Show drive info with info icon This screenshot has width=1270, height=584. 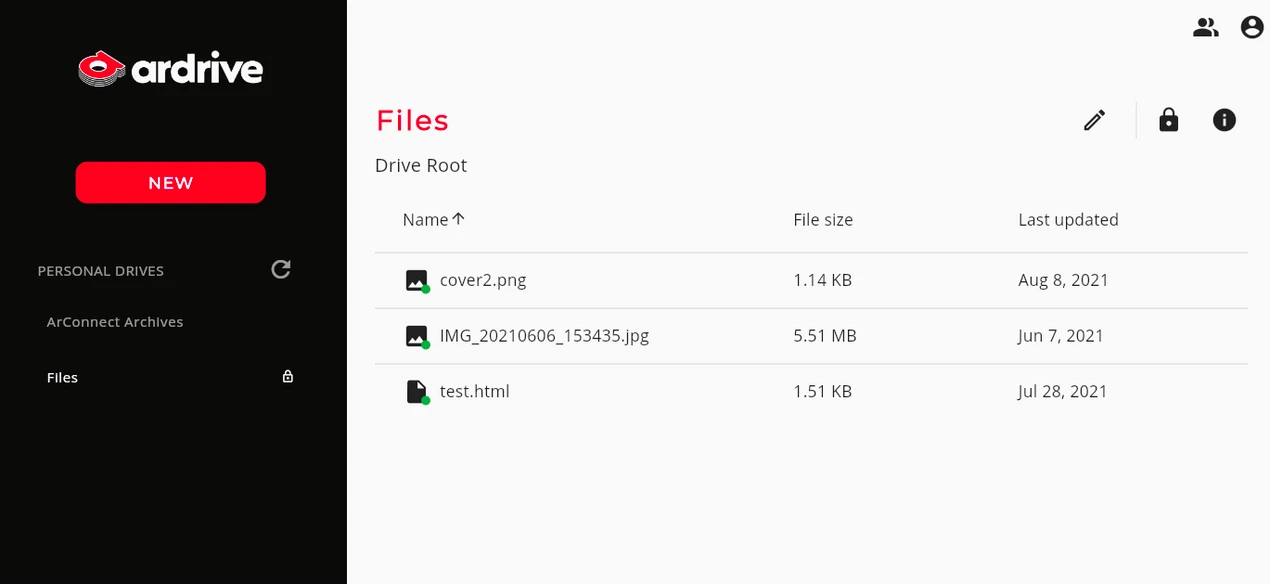[1224, 120]
